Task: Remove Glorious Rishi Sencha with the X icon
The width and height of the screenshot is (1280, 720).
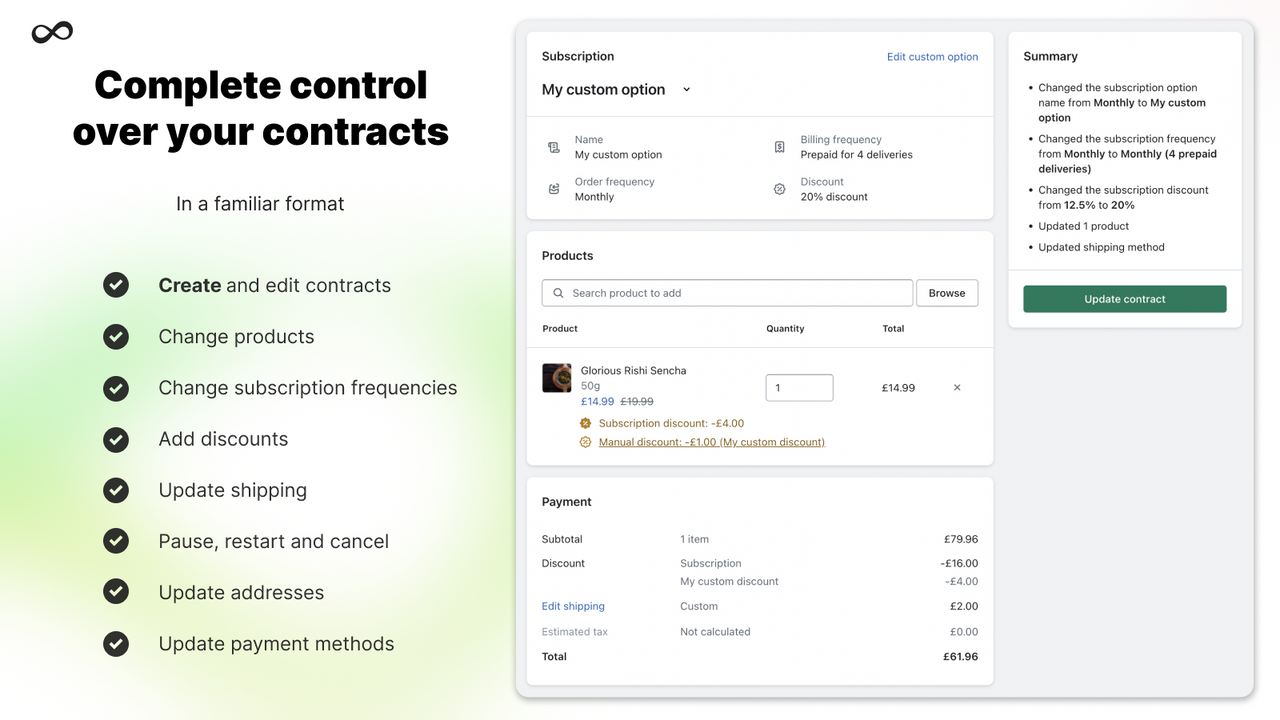Action: (956, 387)
